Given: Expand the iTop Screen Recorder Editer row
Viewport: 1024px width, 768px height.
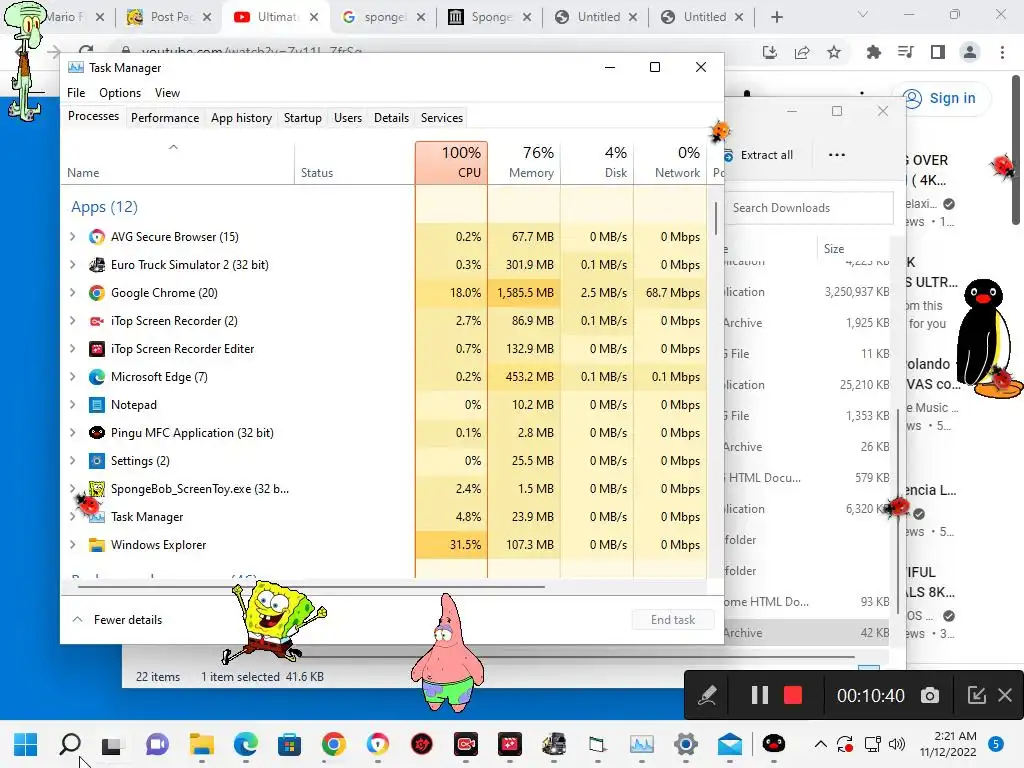Looking at the screenshot, I should [x=72, y=349].
